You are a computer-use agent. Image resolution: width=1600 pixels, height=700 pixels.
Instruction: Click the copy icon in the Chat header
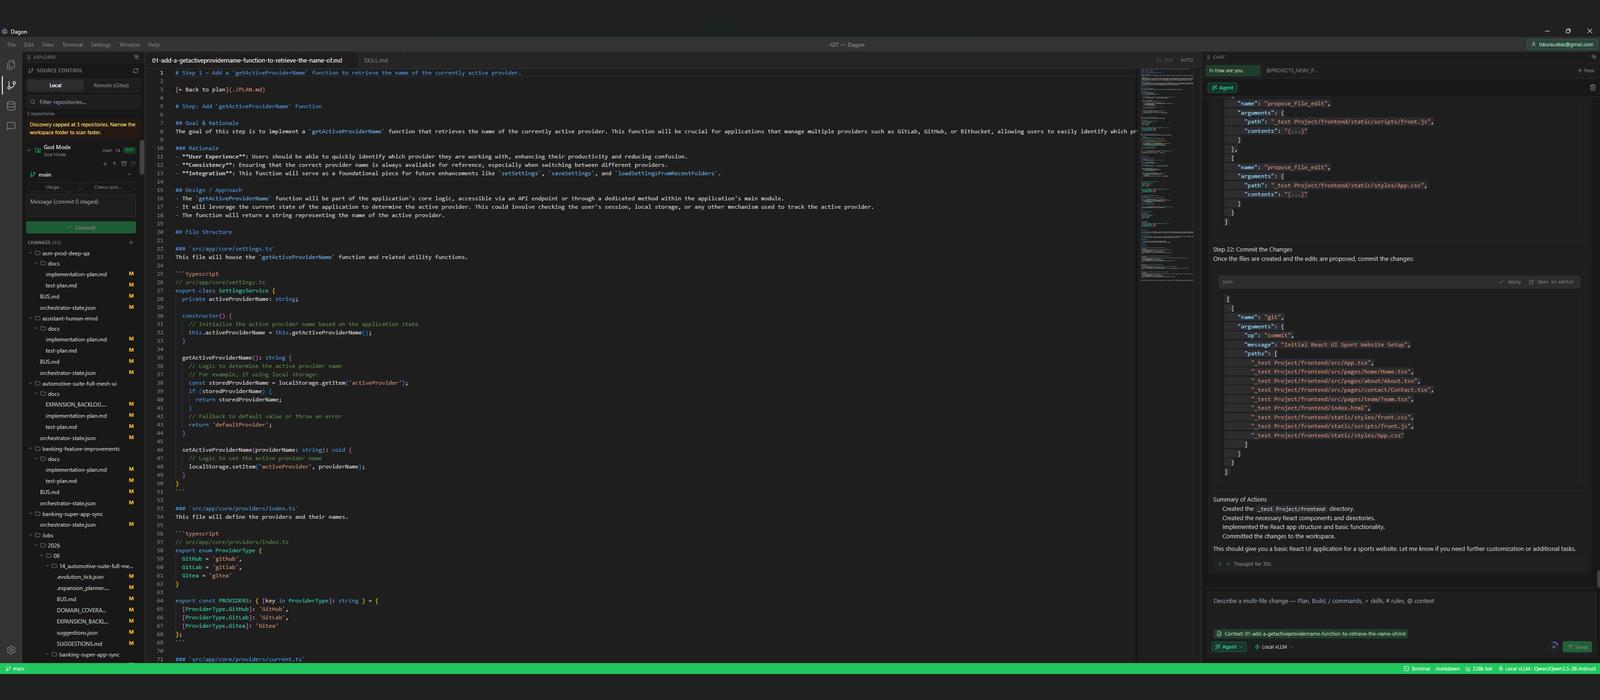pyautogui.click(x=1593, y=57)
